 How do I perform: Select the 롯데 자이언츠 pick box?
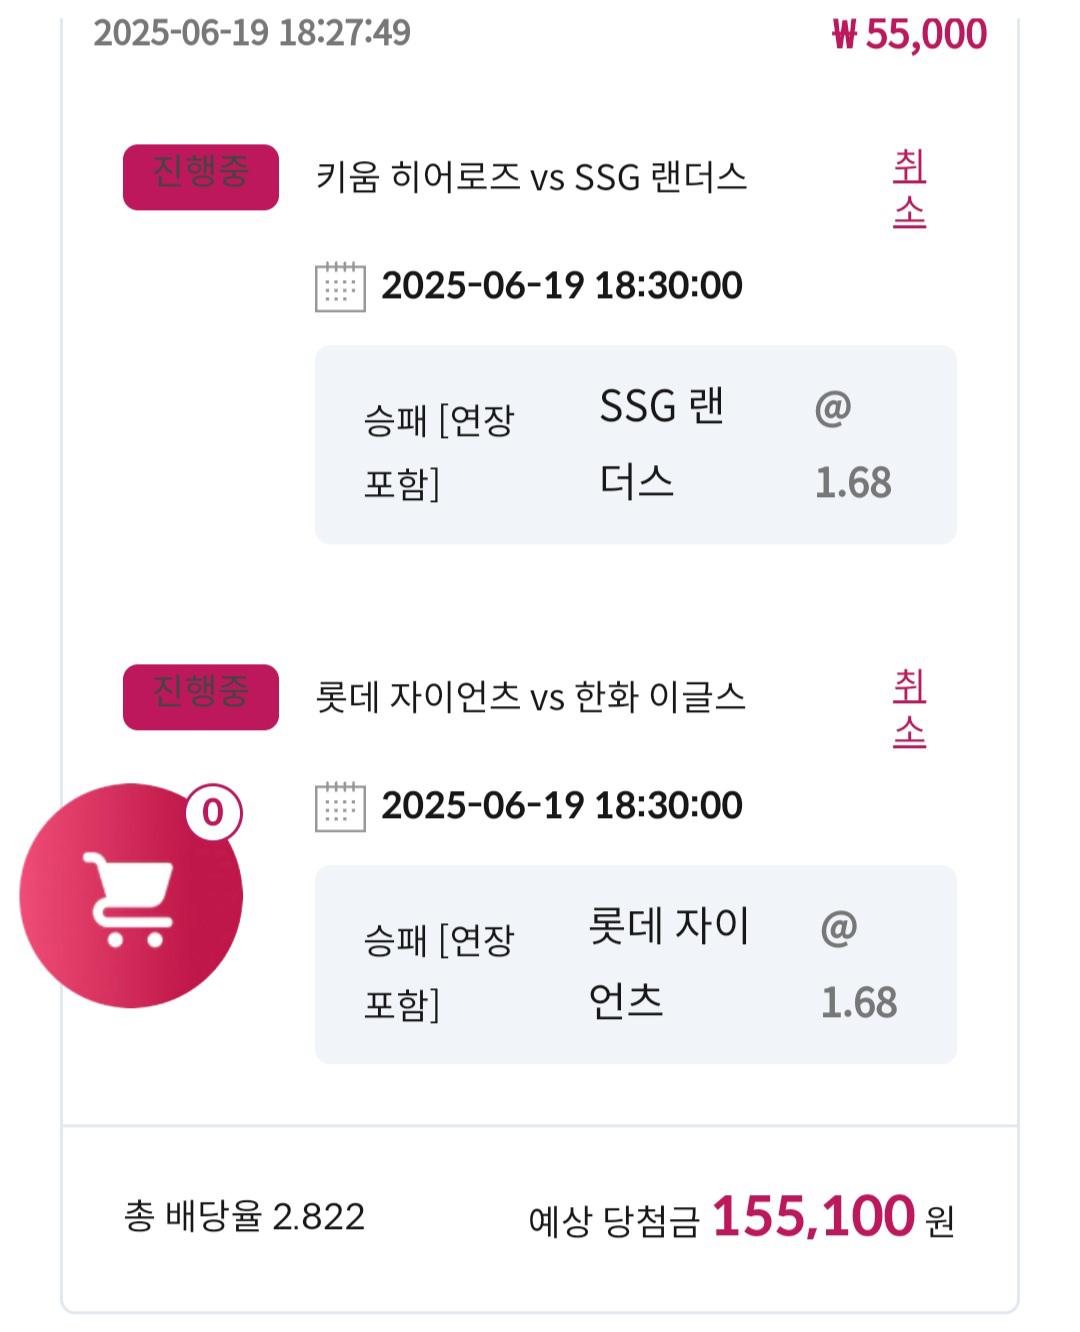click(636, 965)
